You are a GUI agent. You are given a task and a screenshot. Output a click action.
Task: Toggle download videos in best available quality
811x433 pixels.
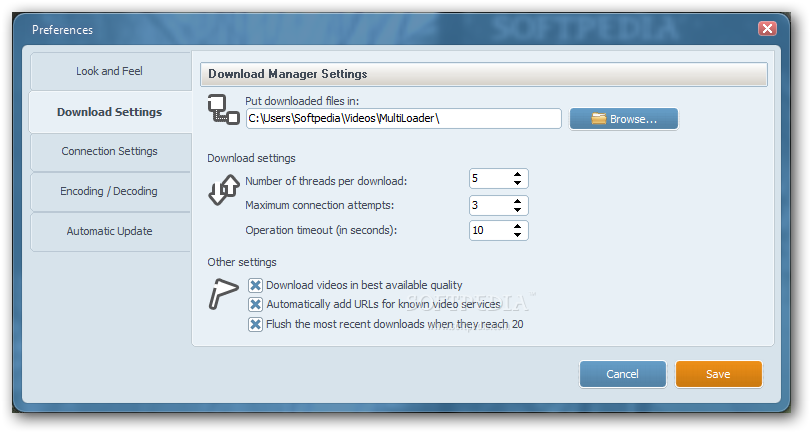[x=256, y=285]
